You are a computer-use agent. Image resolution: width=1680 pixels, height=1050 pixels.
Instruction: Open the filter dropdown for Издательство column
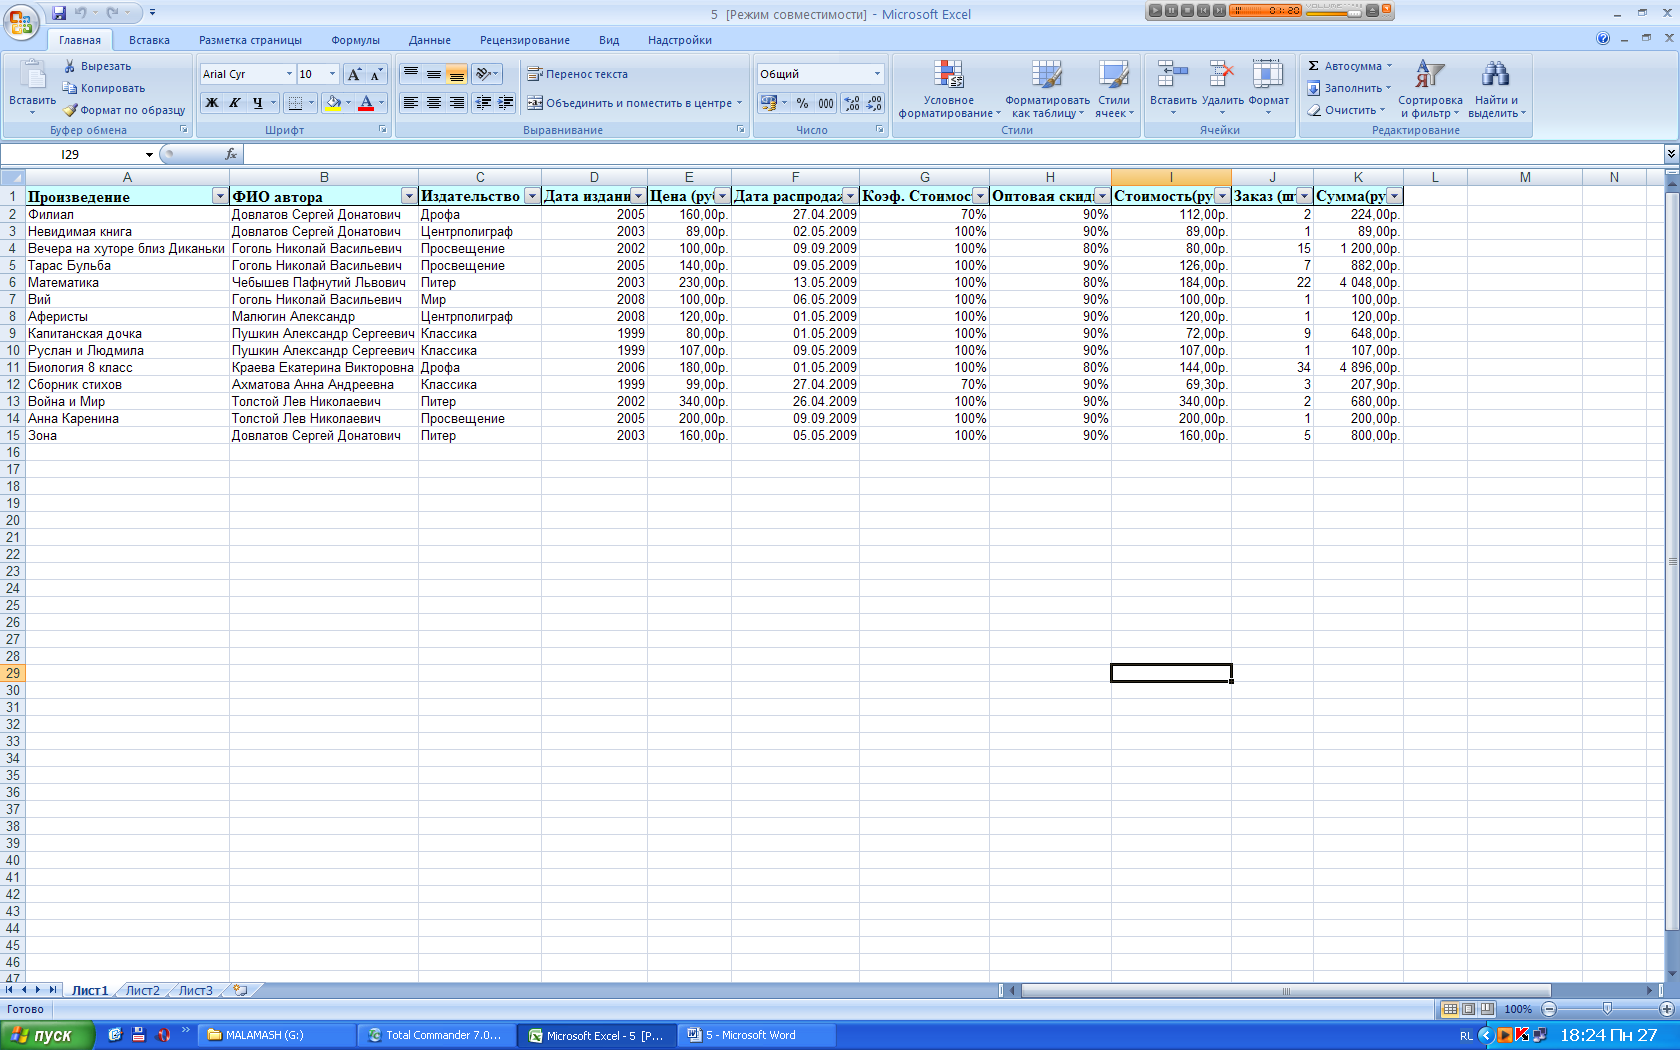pos(532,196)
